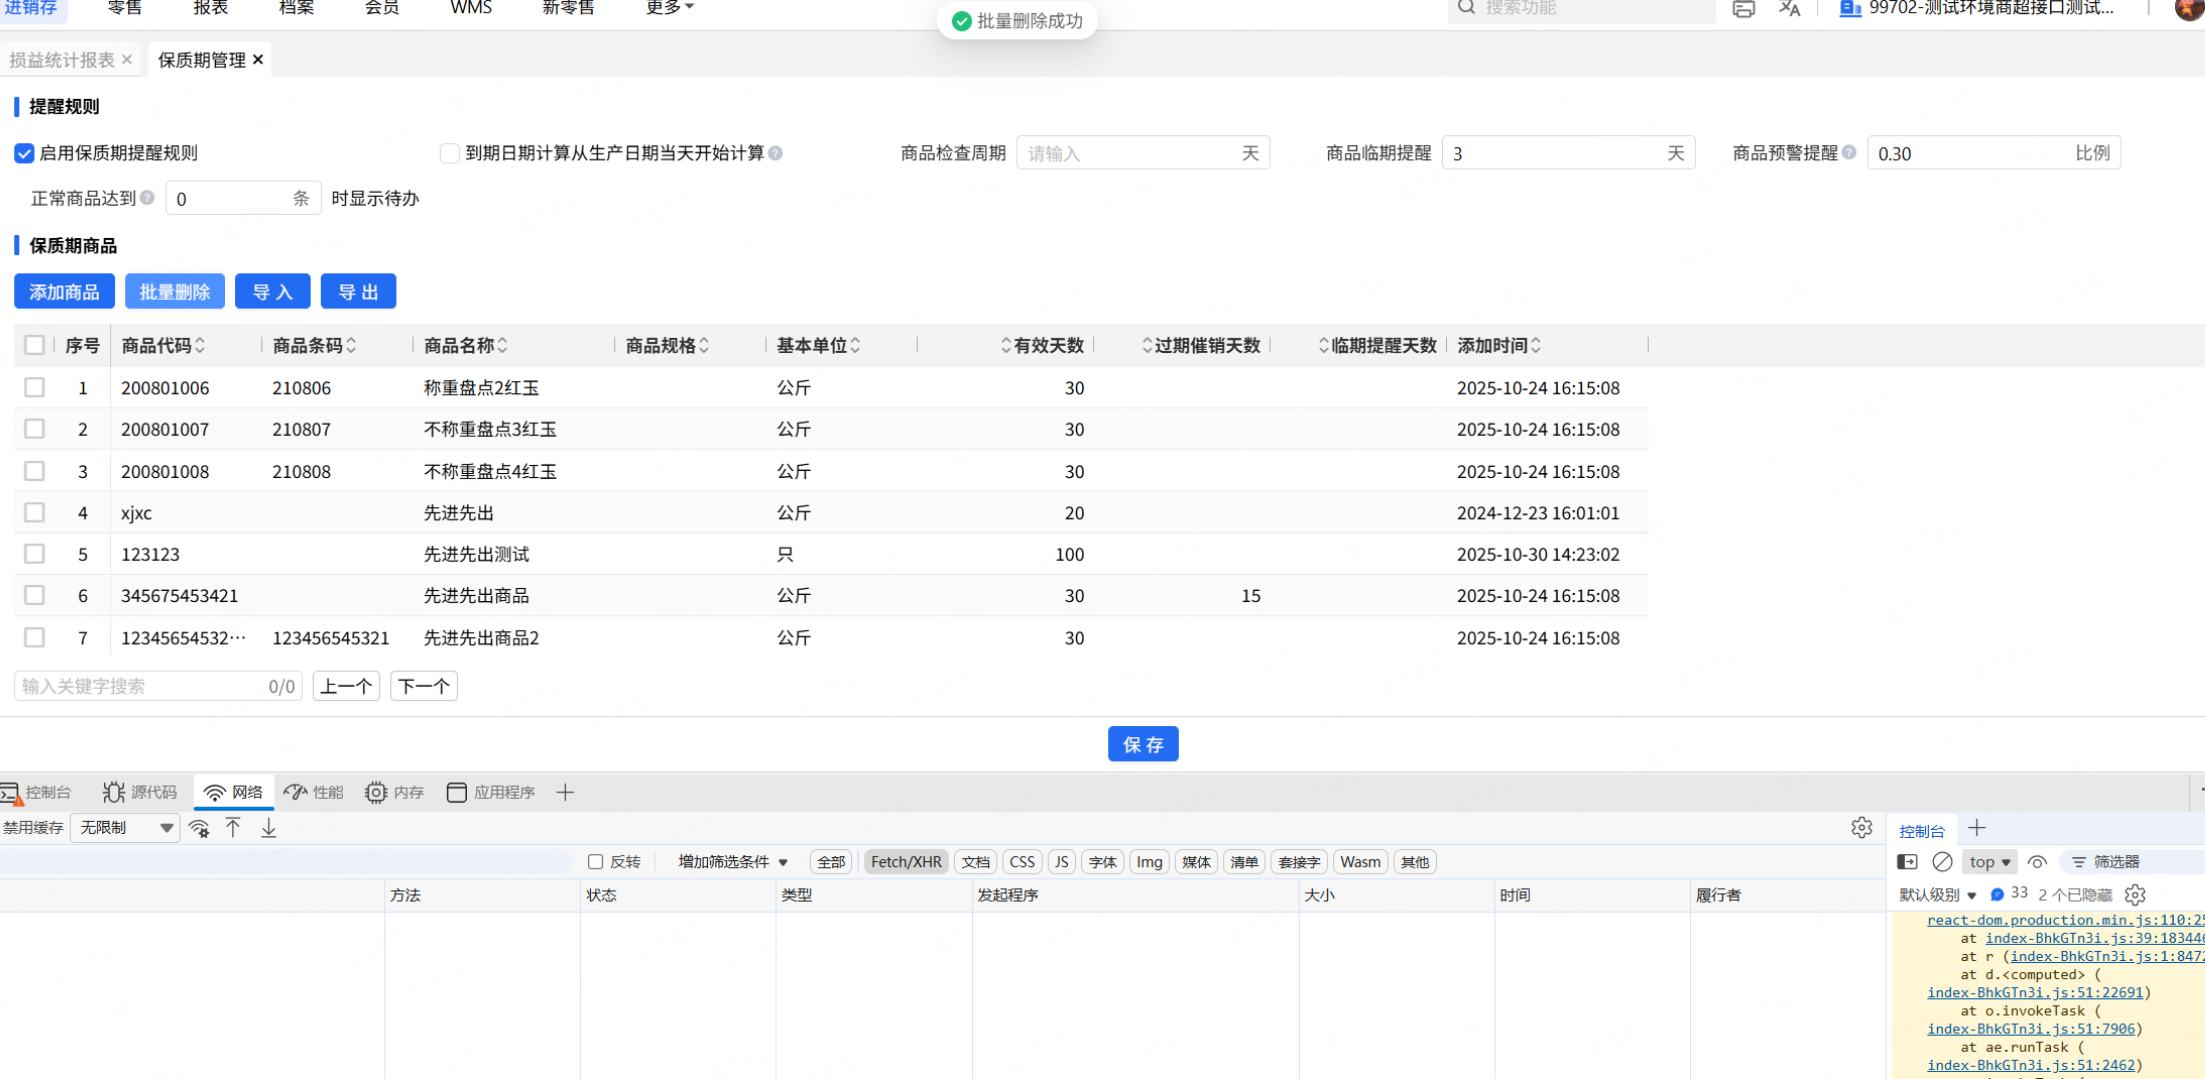Open the WMS menu
This screenshot has height=1079, width=2205.
coord(471,8)
